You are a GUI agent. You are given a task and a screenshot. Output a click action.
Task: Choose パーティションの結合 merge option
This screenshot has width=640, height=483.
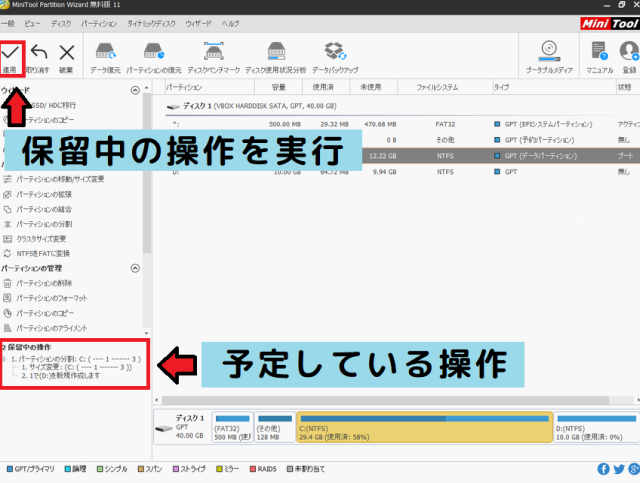[x=38, y=209]
